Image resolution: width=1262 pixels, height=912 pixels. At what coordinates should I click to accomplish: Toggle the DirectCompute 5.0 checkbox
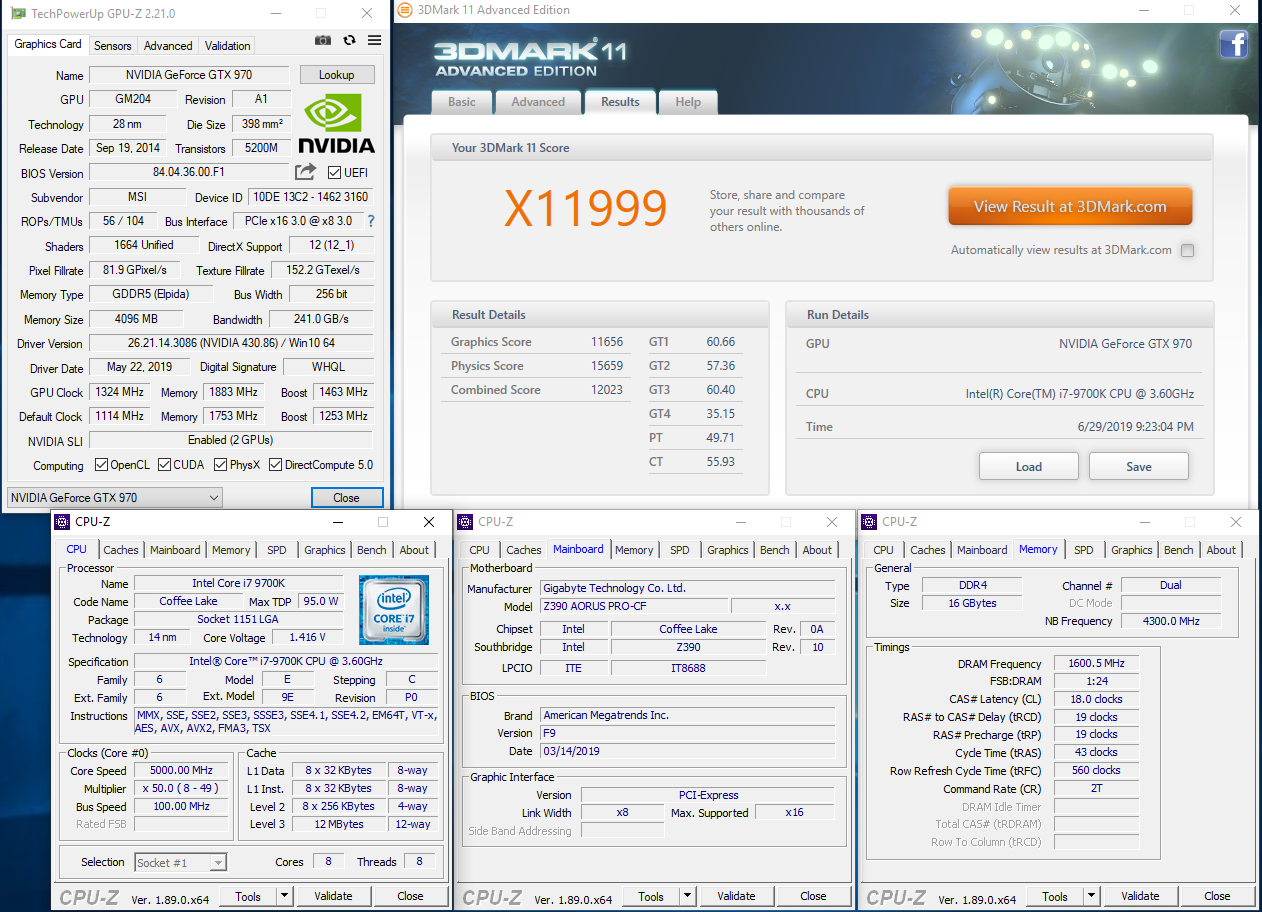[275, 465]
